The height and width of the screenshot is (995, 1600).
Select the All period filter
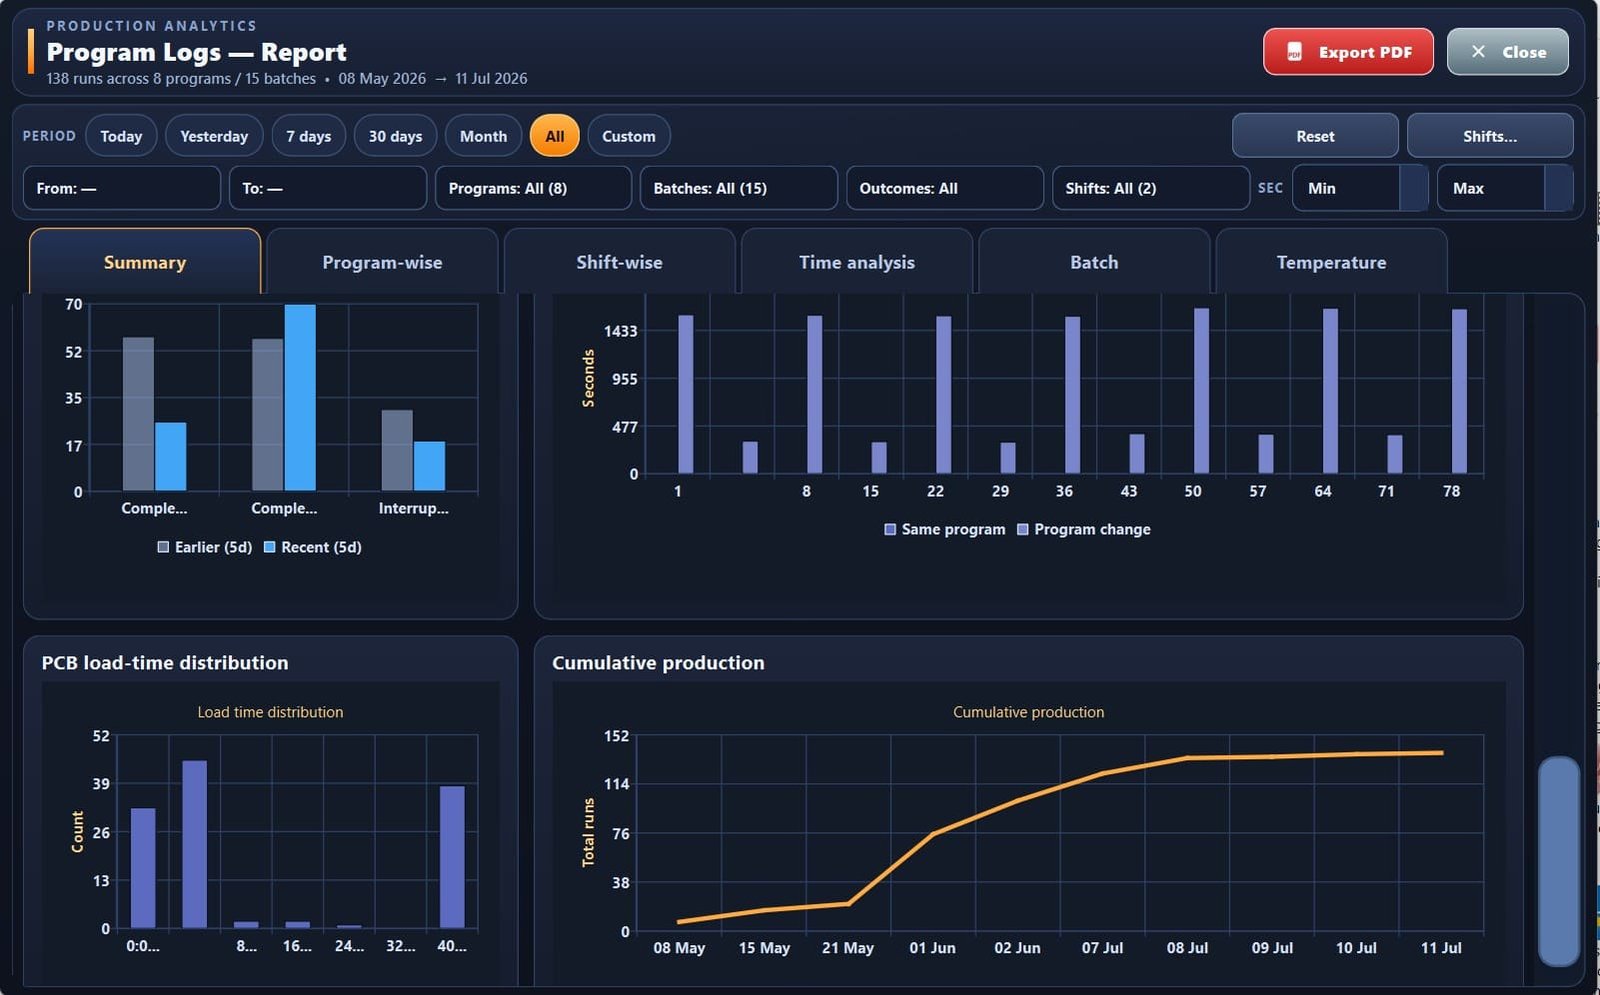[555, 136]
